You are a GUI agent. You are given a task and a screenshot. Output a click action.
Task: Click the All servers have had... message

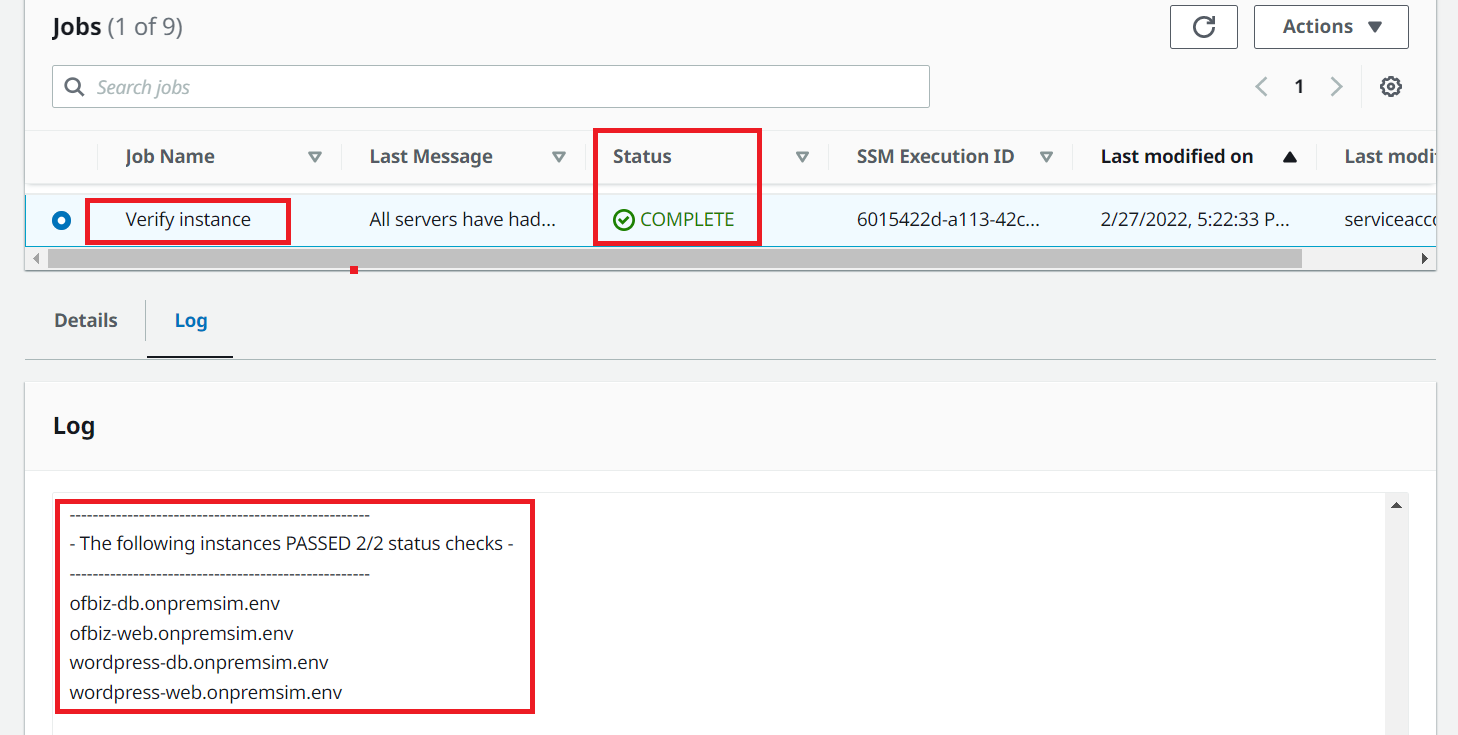pos(462,220)
